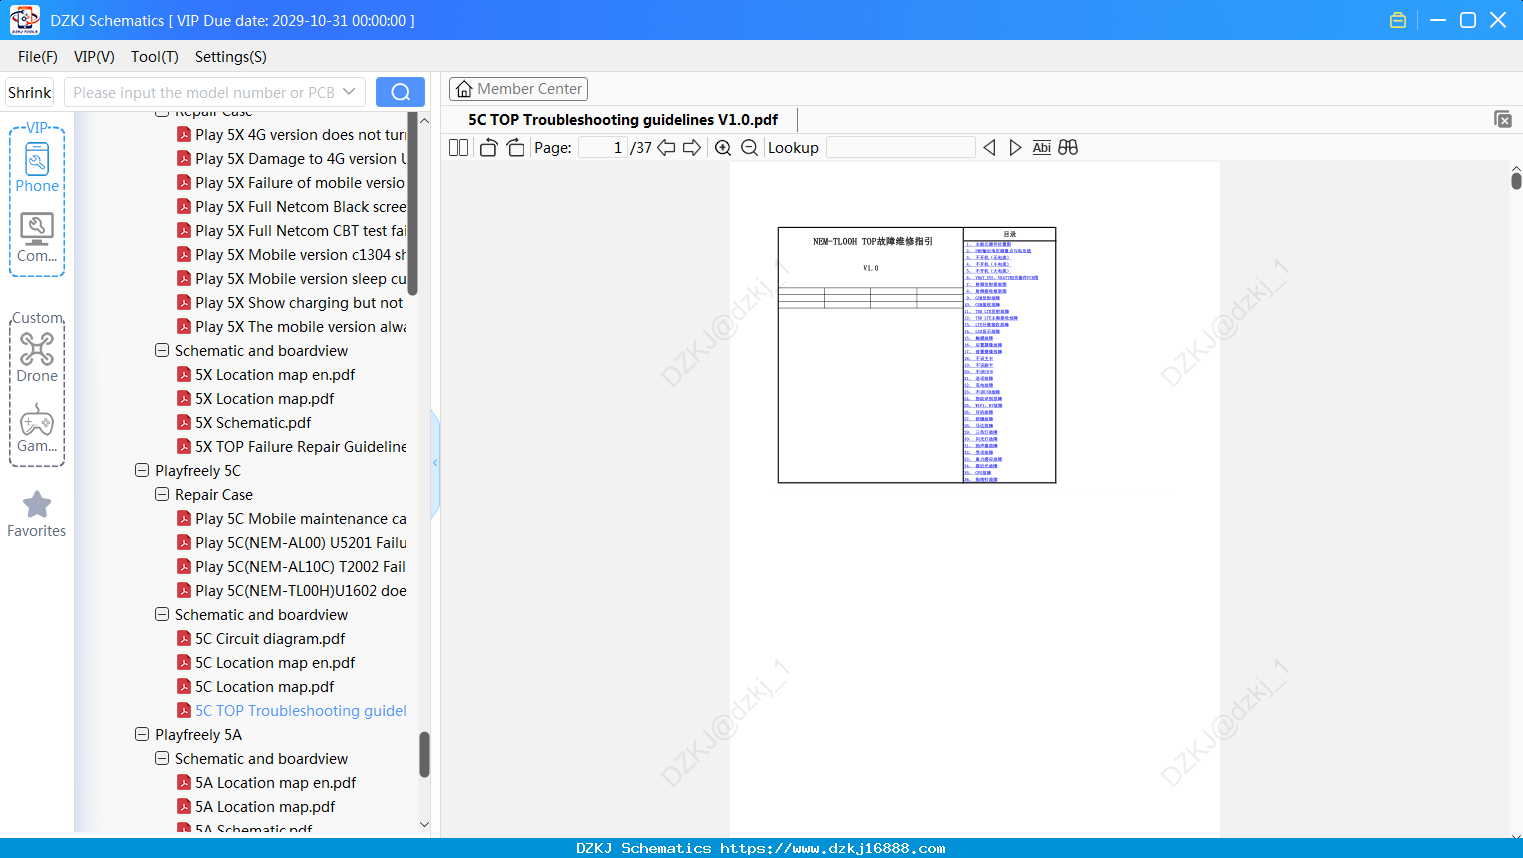Open 5A Location map en.pdf
The height and width of the screenshot is (858, 1523).
tap(276, 782)
